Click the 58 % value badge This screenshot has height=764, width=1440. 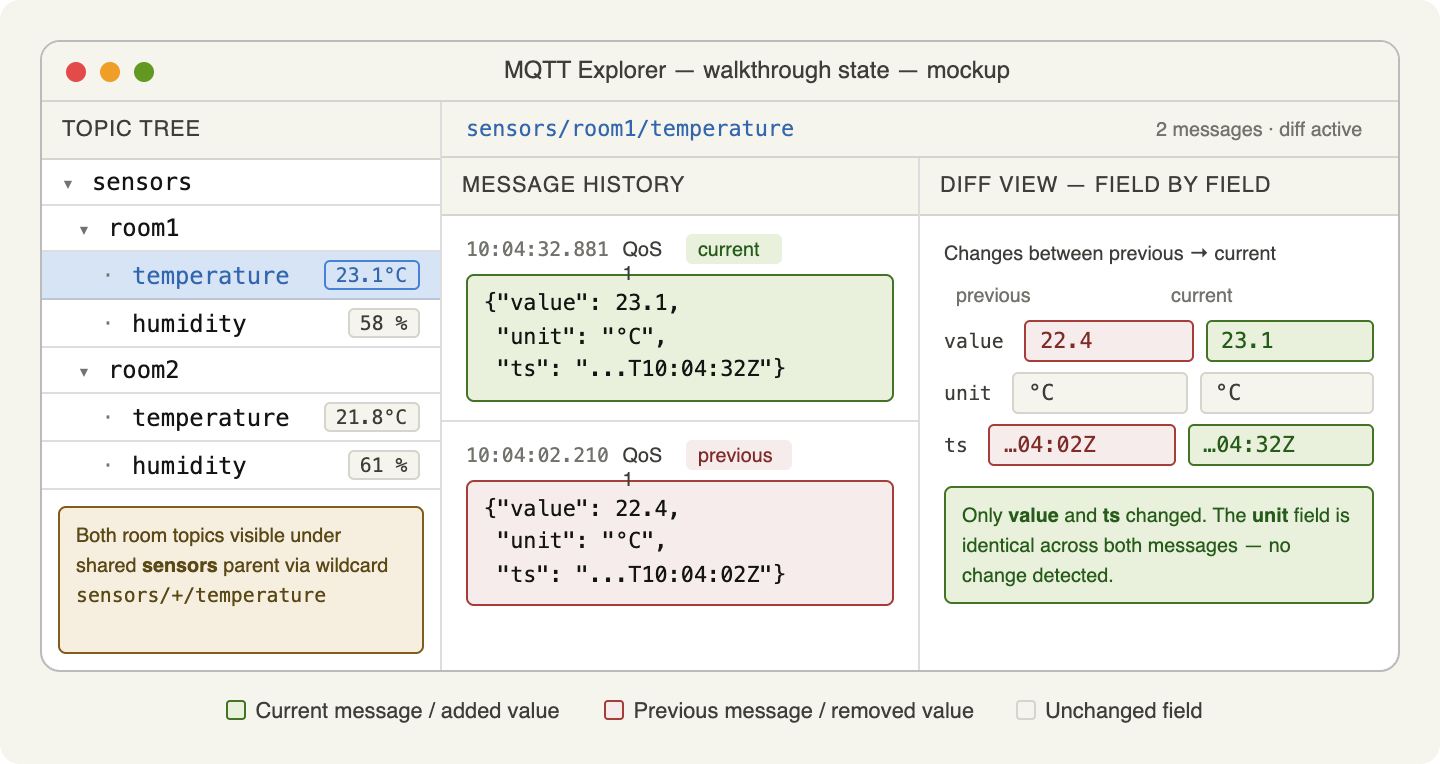click(x=384, y=324)
